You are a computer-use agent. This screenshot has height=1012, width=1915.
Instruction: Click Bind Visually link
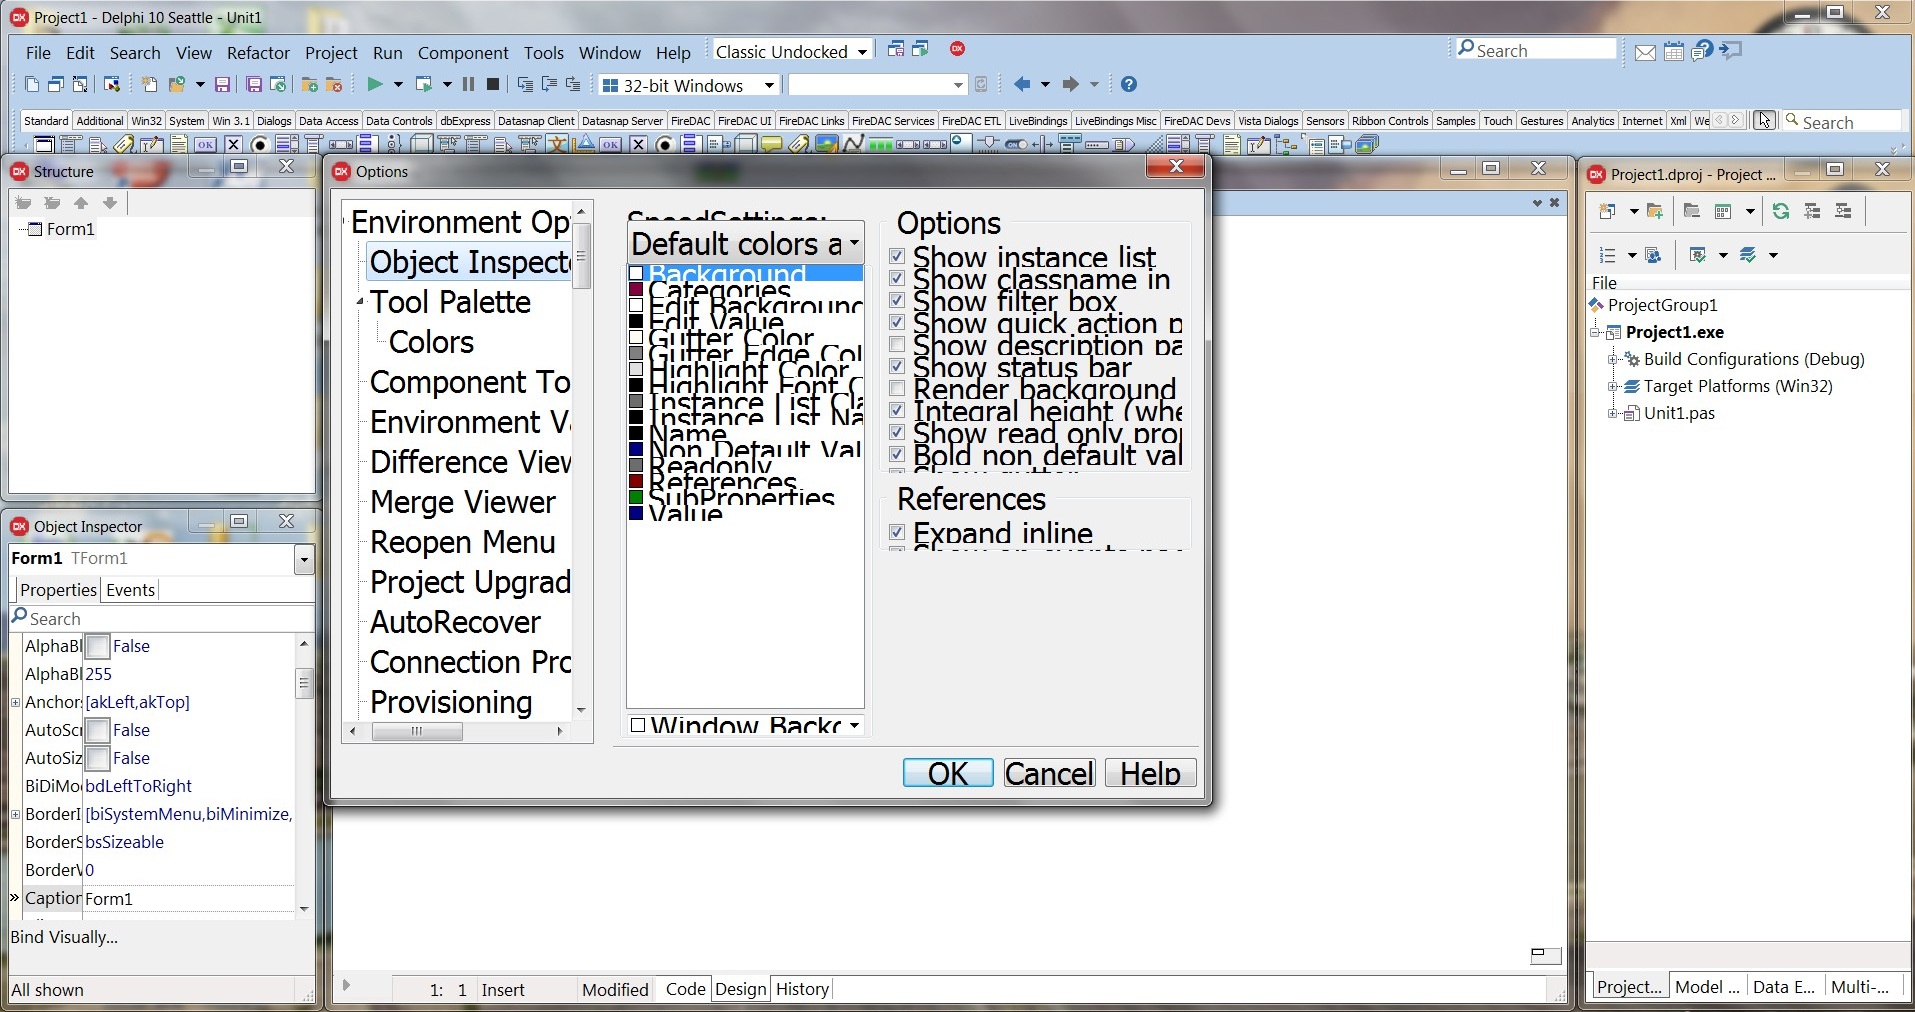click(x=64, y=937)
